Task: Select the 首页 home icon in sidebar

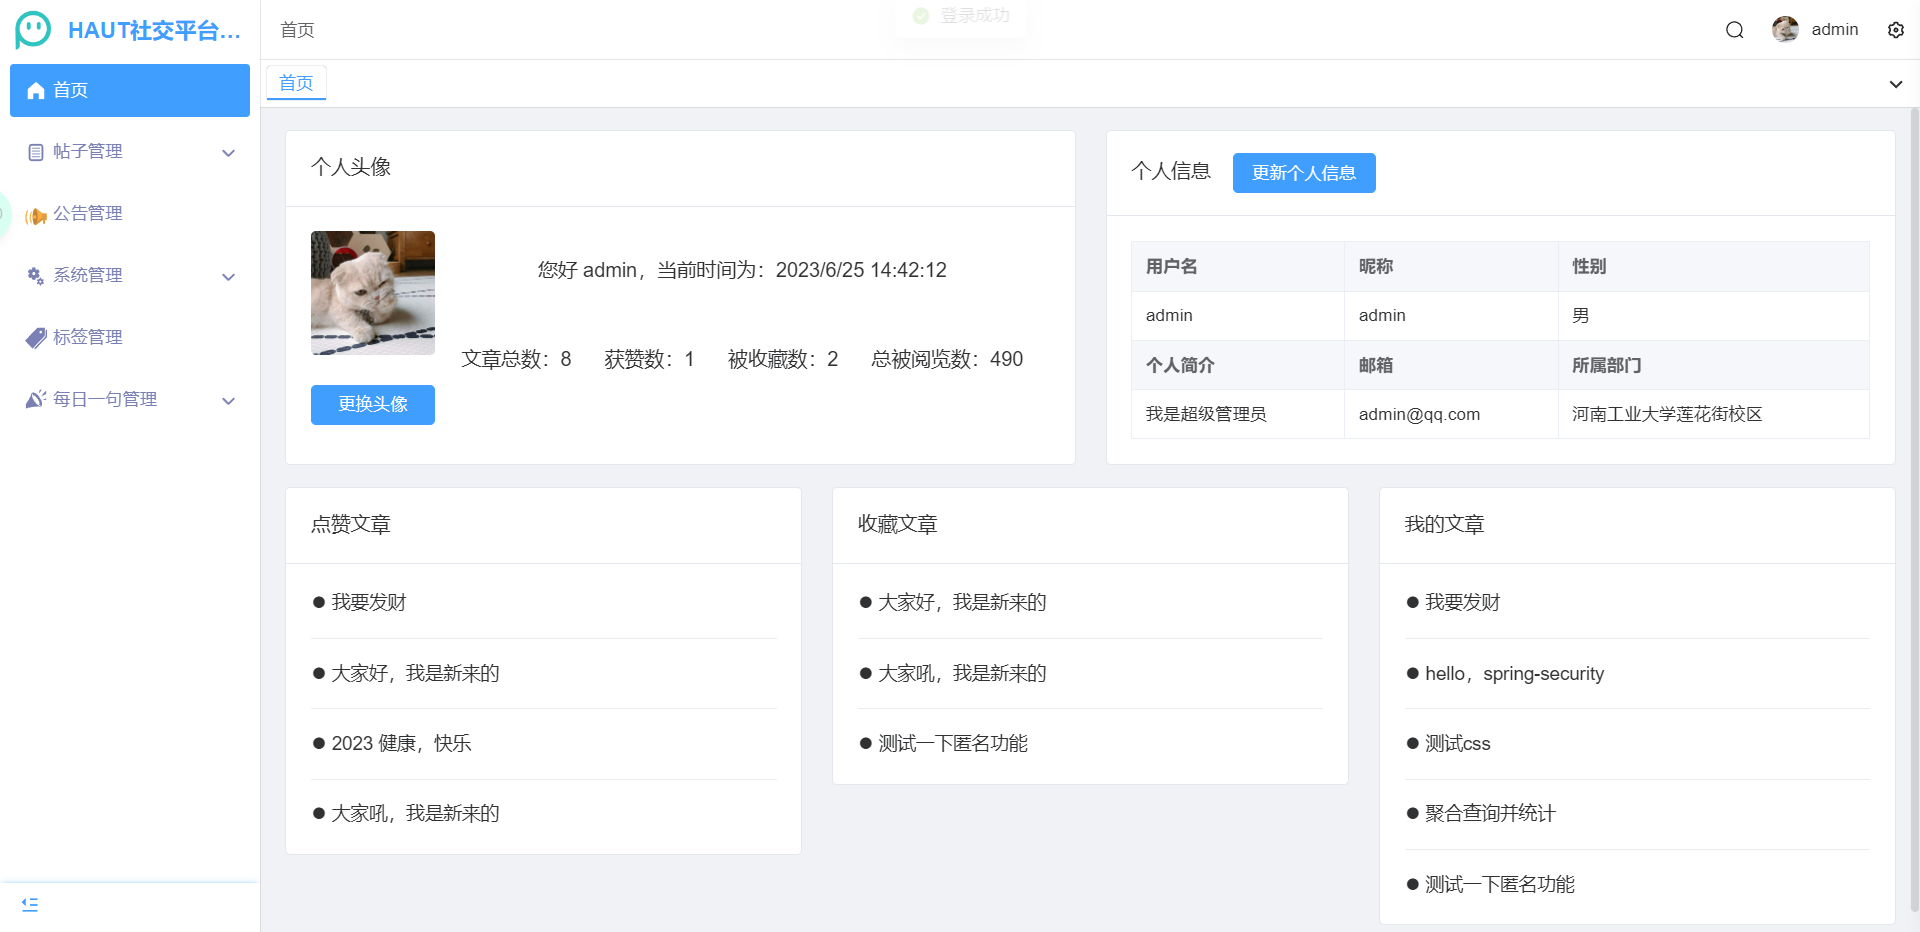Action: [36, 90]
